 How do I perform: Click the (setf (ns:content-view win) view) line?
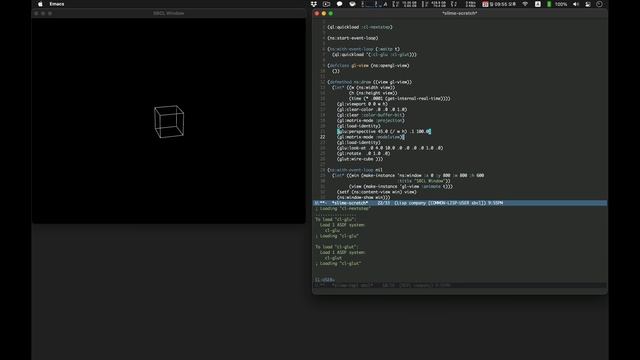(x=377, y=192)
